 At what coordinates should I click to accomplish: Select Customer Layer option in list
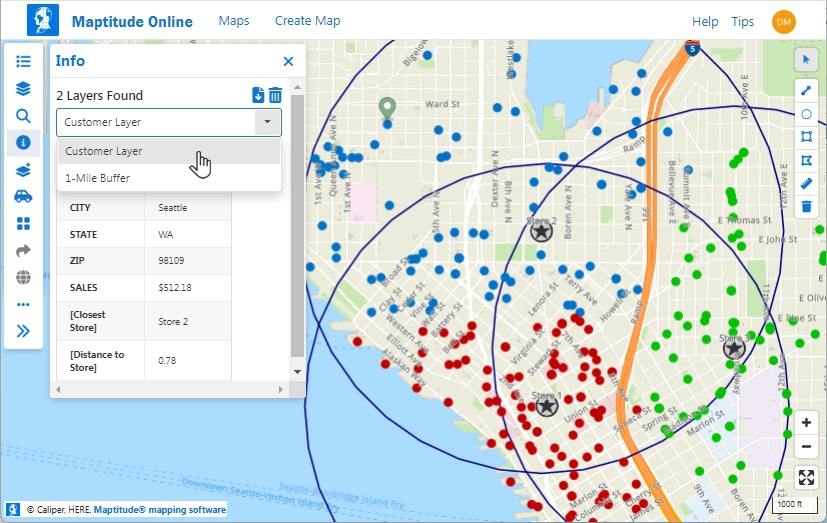(104, 151)
